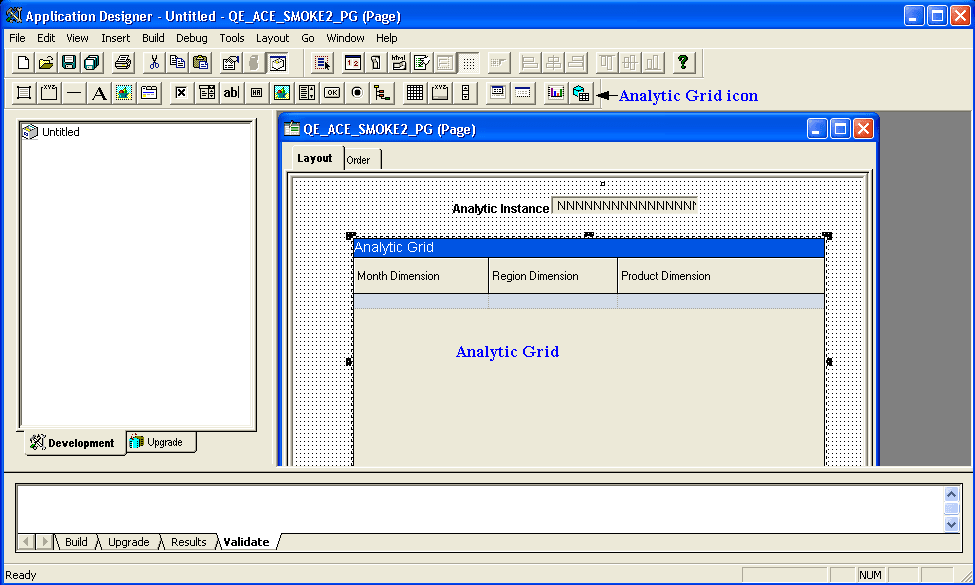Viewport: 975px width, 585px height.
Task: Insert an Edit Box control
Action: (x=231, y=92)
